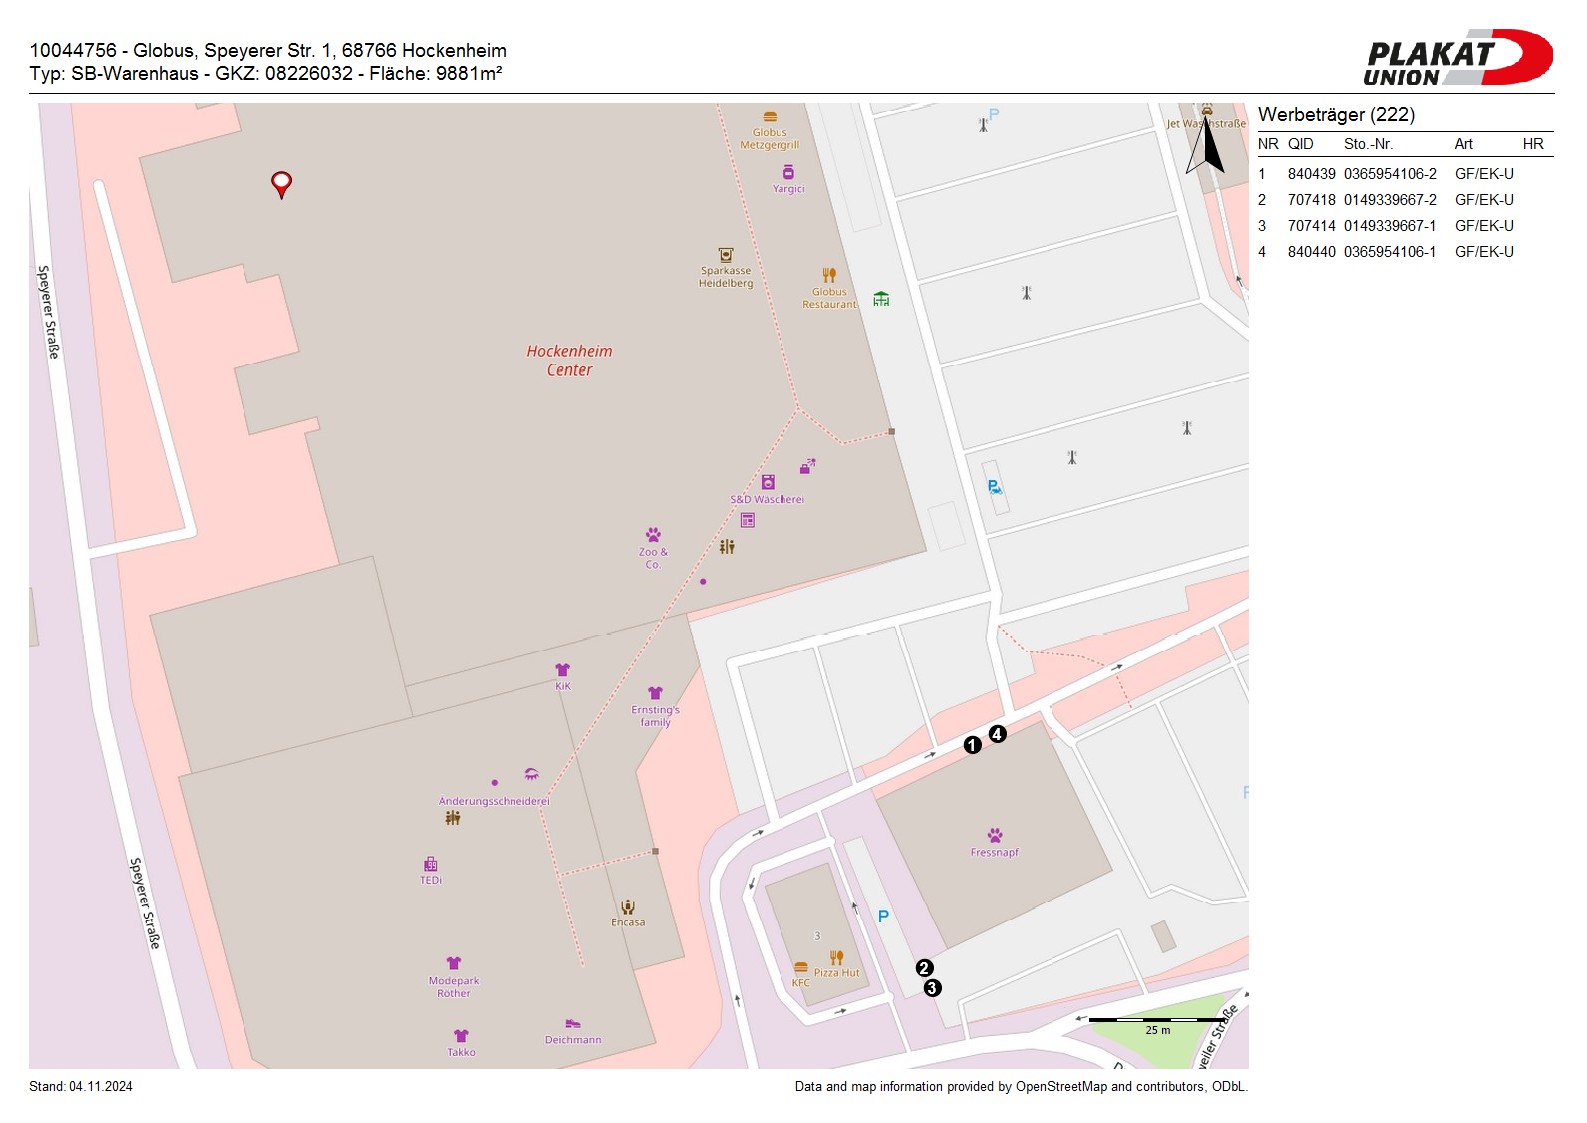Click the Deichmann shoe icon
Viewport: 1587px width, 1123px height.
[x=572, y=1024]
